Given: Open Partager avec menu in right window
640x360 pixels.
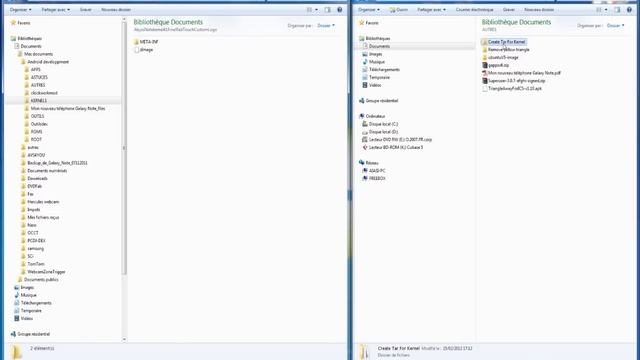Looking at the screenshot, I should (431, 9).
